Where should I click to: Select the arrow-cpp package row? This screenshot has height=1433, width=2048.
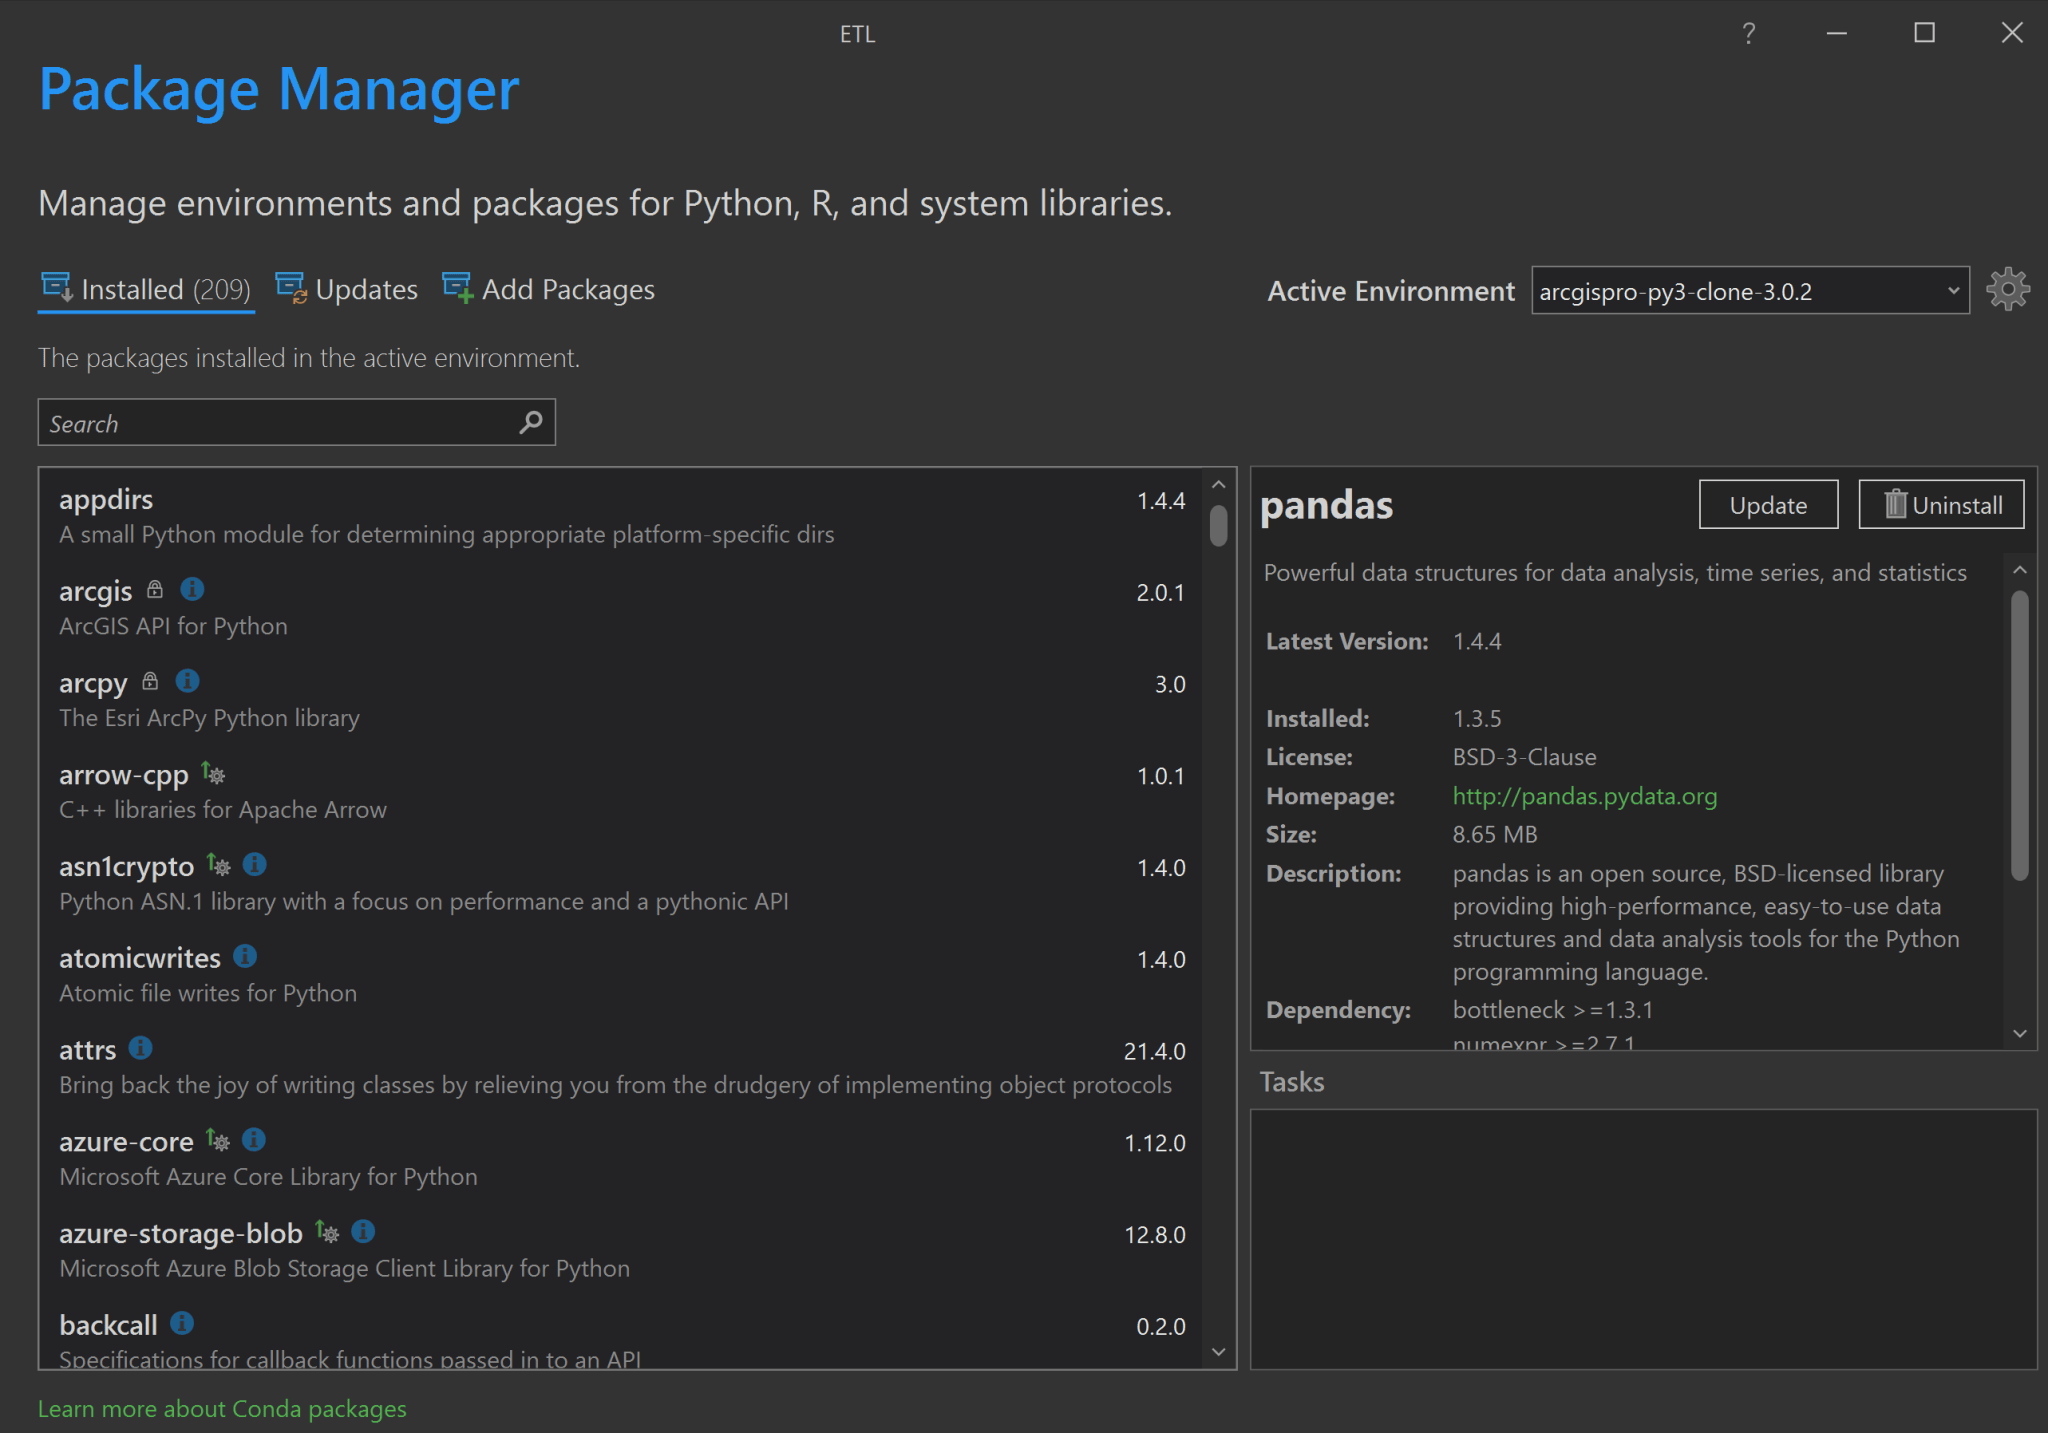tap(621, 791)
